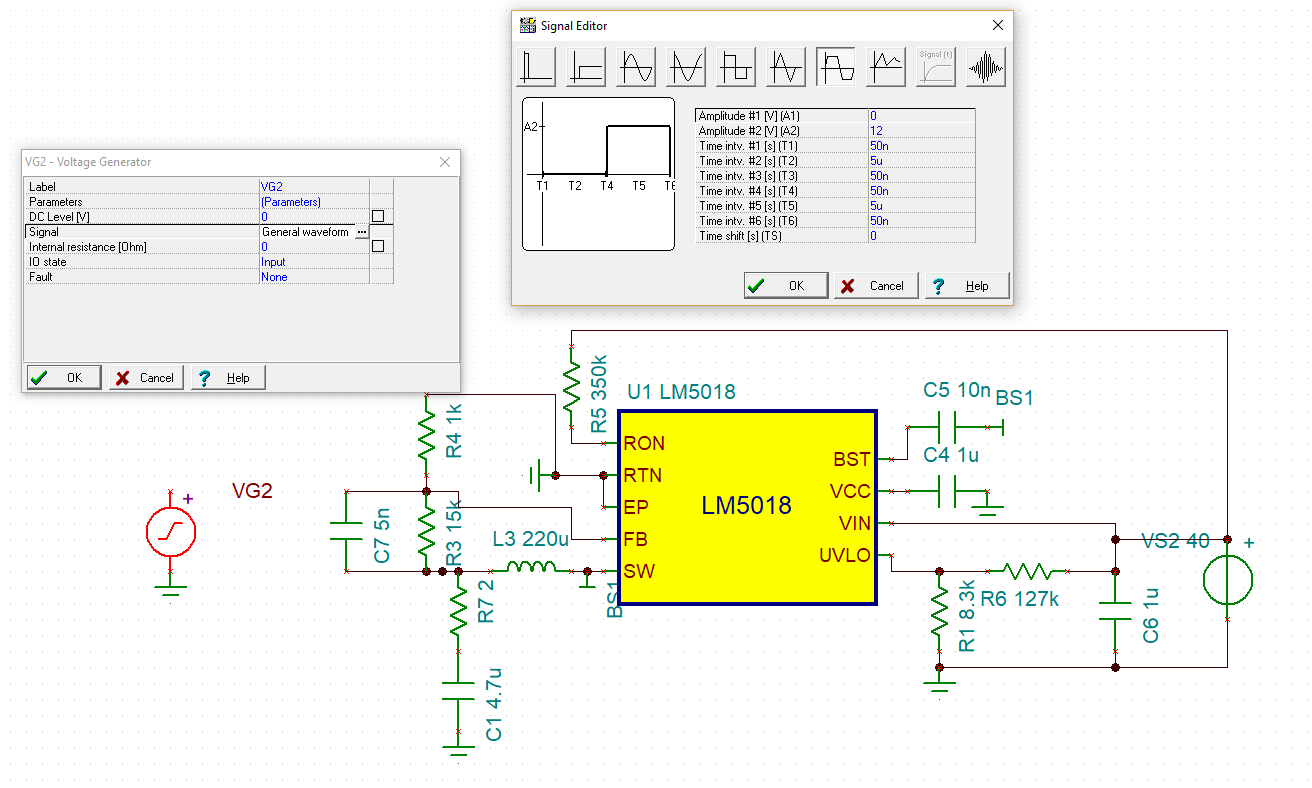Screen dimensions: 1312x788
Task: Edit the Time intv. #3 (T3) value
Action: pyautogui.click(x=921, y=176)
